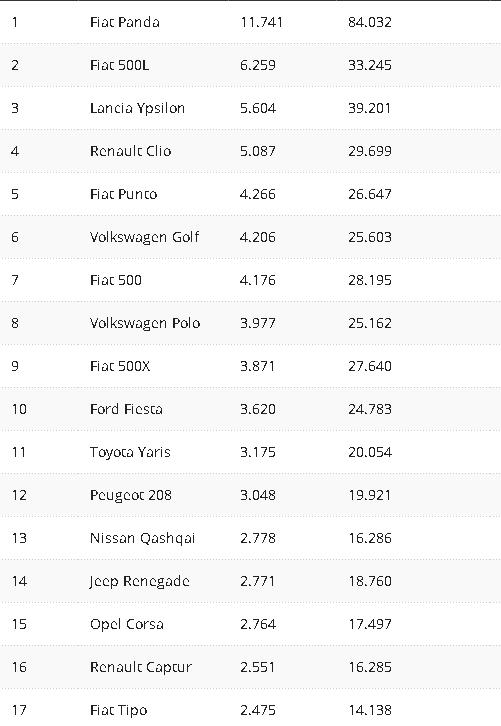Click the 11.741 monthly sales value
The height and width of the screenshot is (726, 501).
262,22
